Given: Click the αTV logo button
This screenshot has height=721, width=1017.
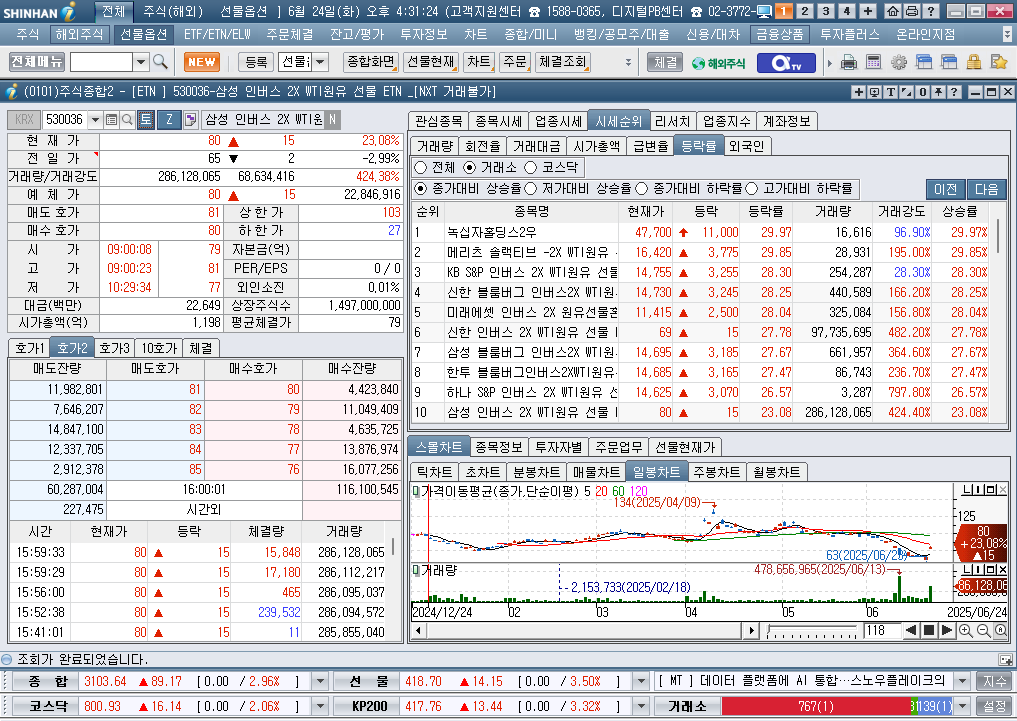Looking at the screenshot, I should [x=785, y=63].
